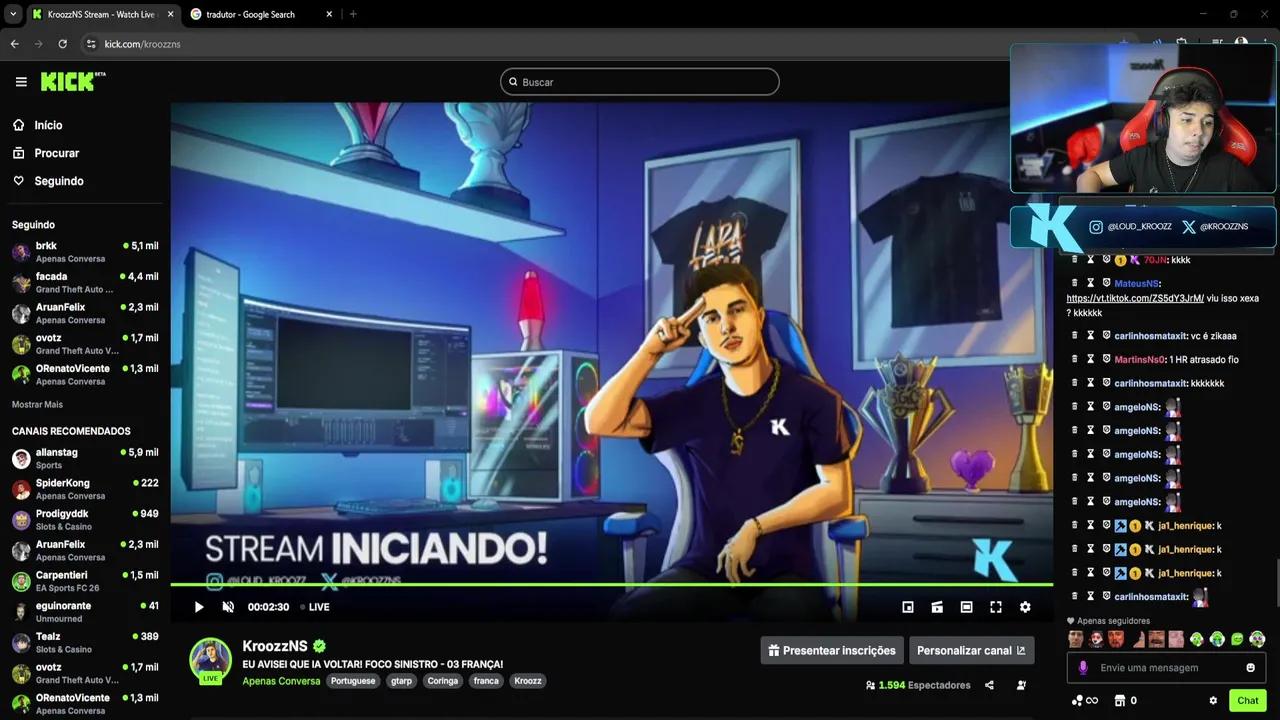Open the brkk channel in Seguindo
The image size is (1280, 720).
pos(85,252)
